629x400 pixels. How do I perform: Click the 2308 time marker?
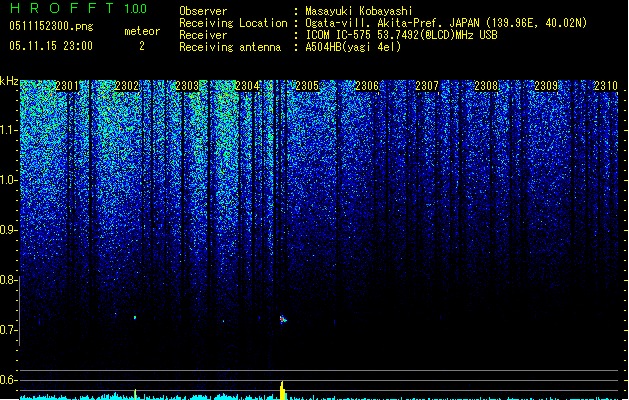click(x=486, y=86)
